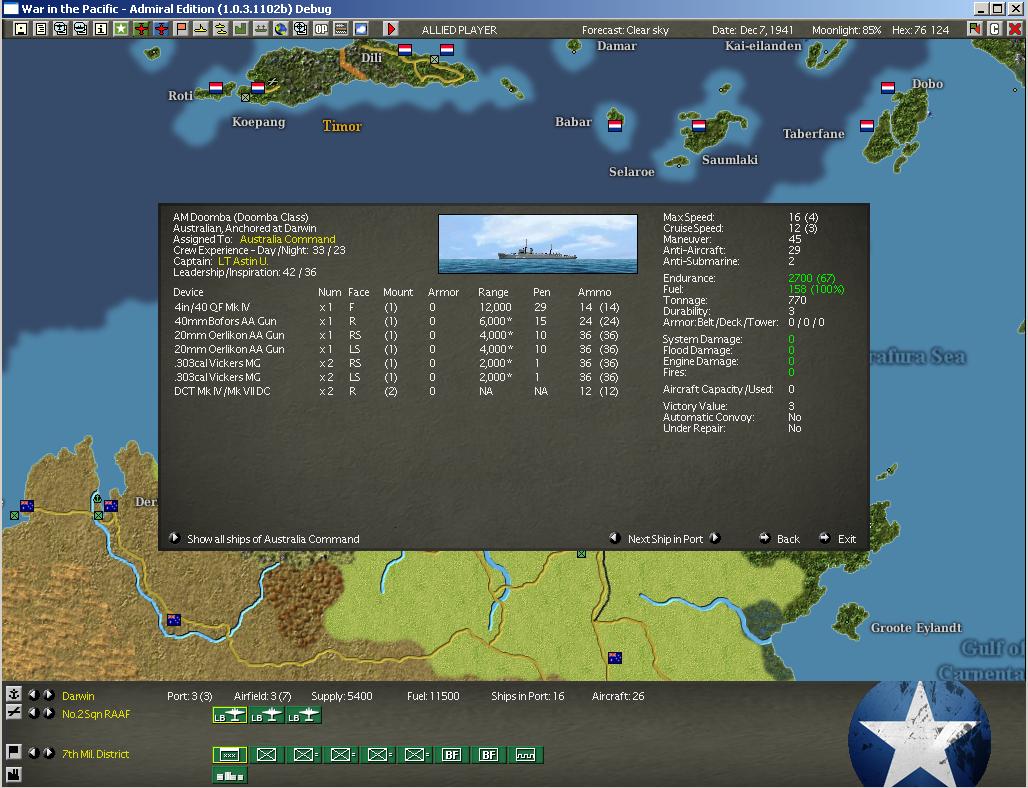Click the 'Supply: 5400' readout
Screen dimensions: 1028x788
click(342, 696)
